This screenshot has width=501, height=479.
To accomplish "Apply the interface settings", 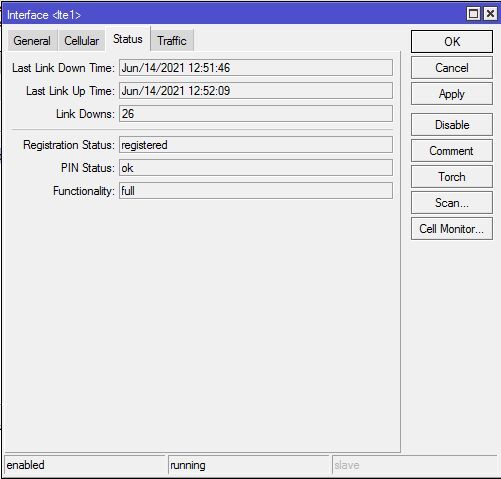I will [x=452, y=94].
